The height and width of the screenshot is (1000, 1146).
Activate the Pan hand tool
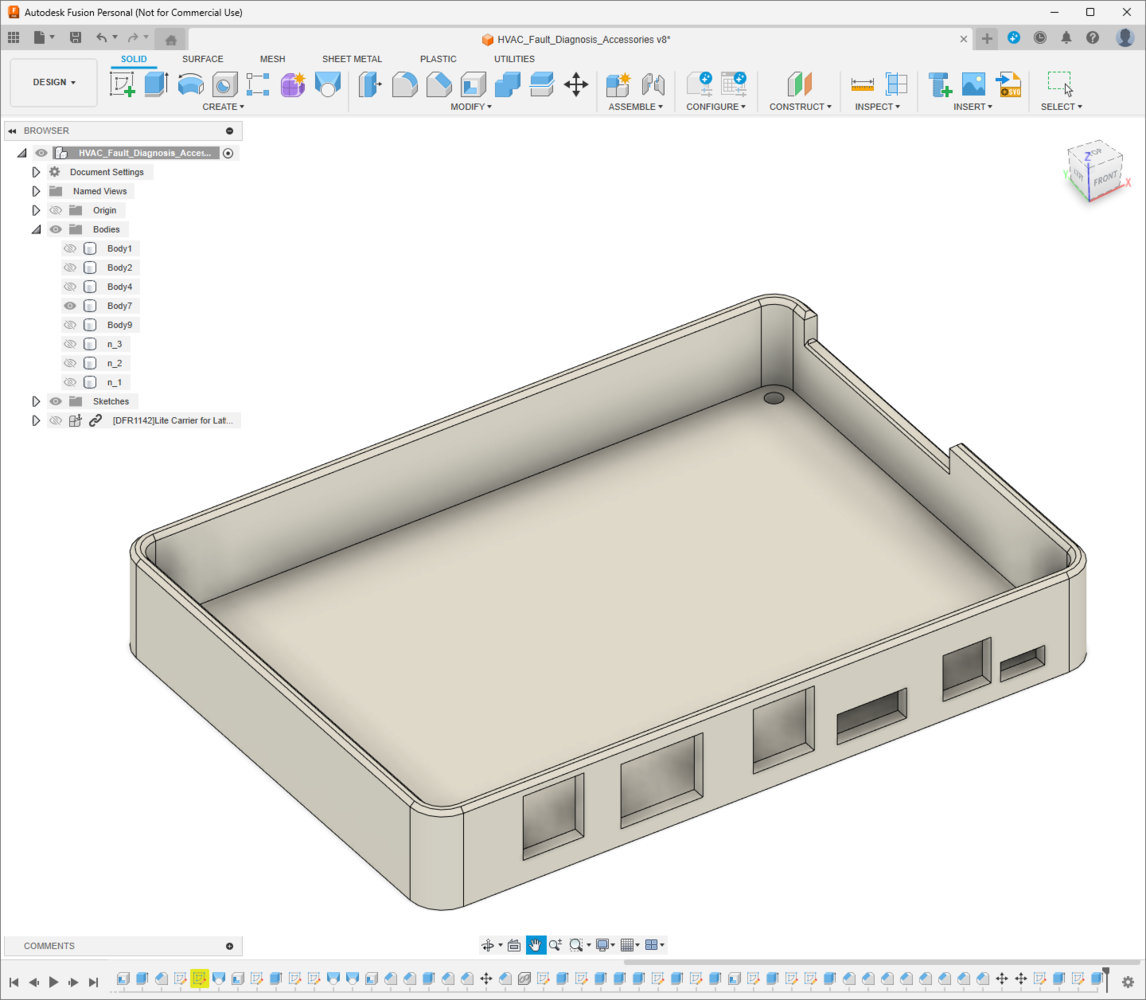536,945
